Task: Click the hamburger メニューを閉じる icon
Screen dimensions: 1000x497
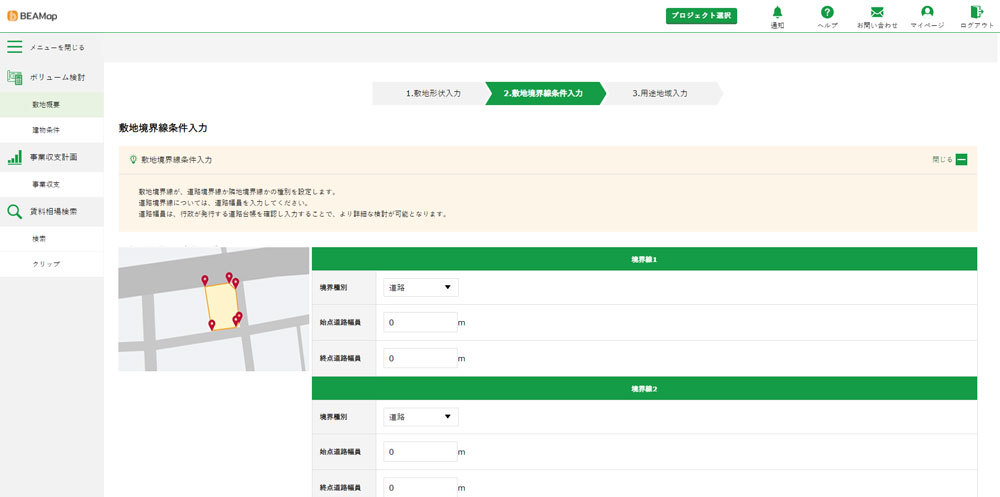Action: pos(15,47)
